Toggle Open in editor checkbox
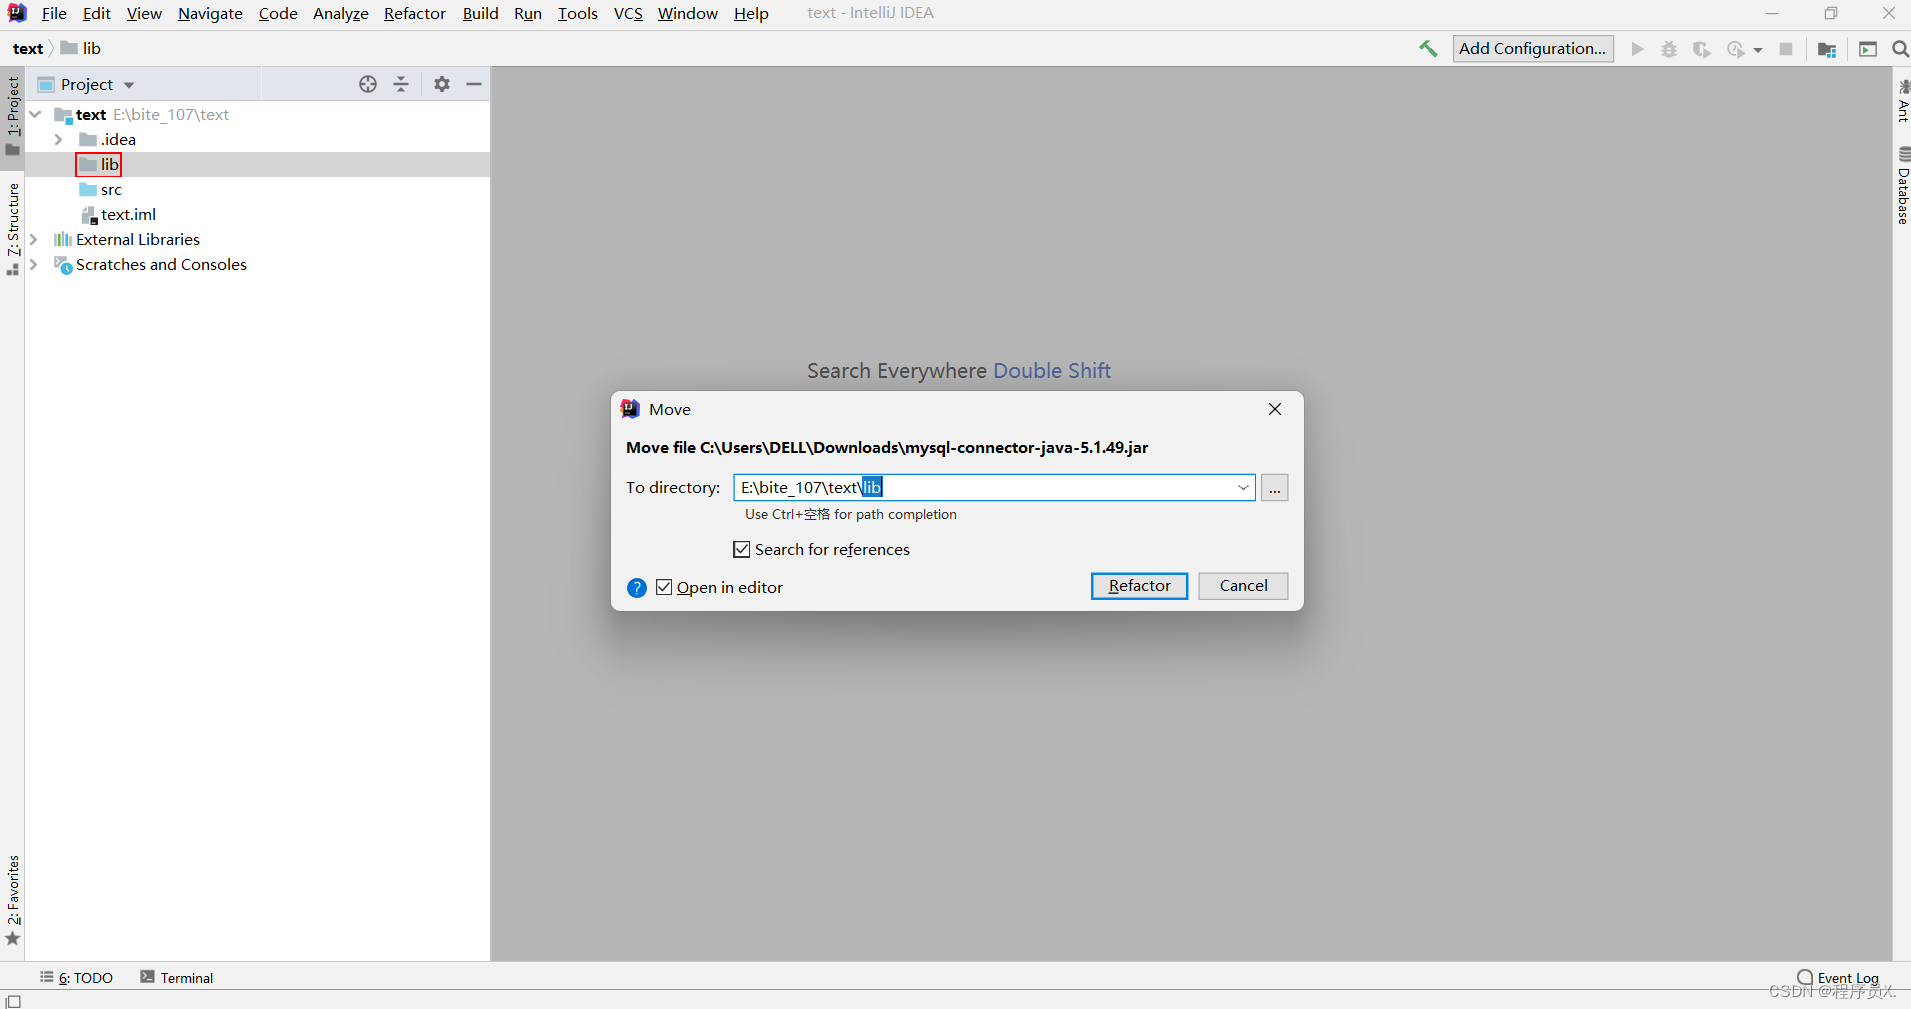This screenshot has height=1009, width=1911. (x=664, y=587)
